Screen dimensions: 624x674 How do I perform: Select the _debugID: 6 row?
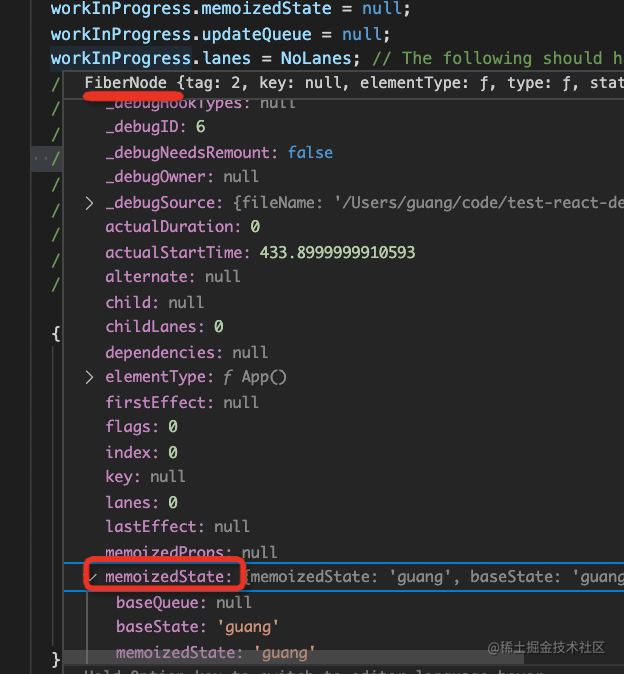click(344, 127)
